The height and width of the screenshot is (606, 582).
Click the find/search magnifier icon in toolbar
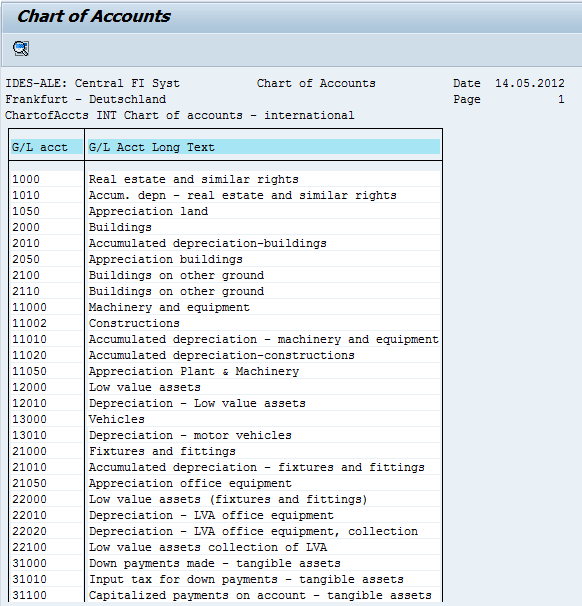(20, 48)
